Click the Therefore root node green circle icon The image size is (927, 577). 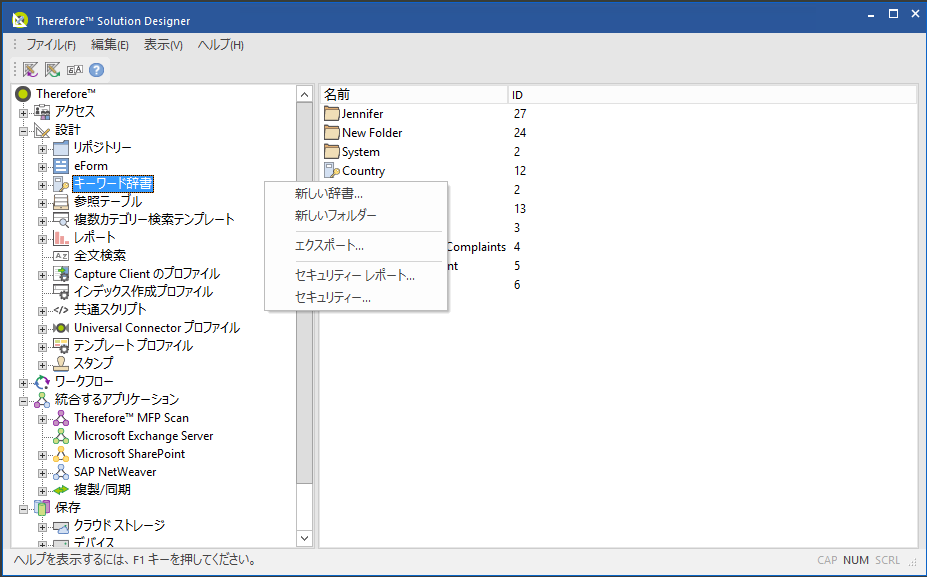(x=23, y=93)
